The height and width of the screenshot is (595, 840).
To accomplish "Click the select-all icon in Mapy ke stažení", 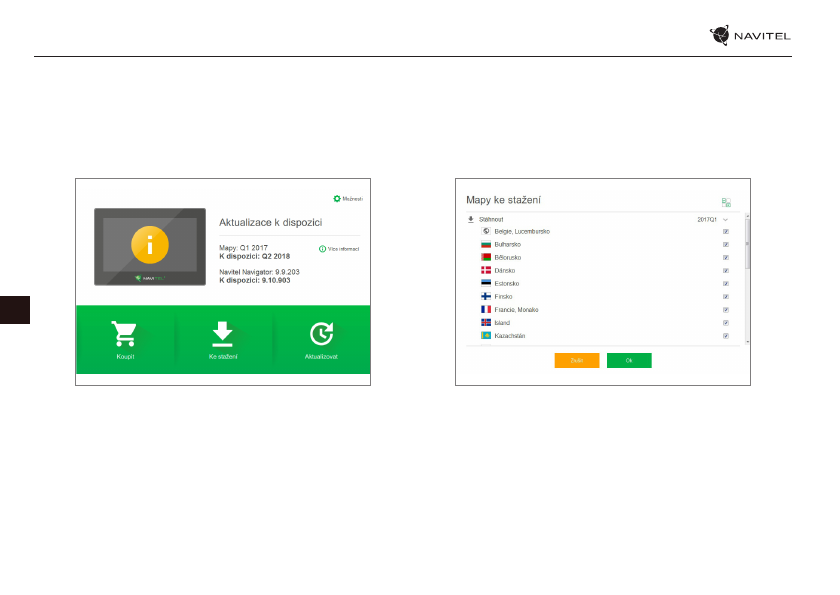I will click(x=726, y=202).
